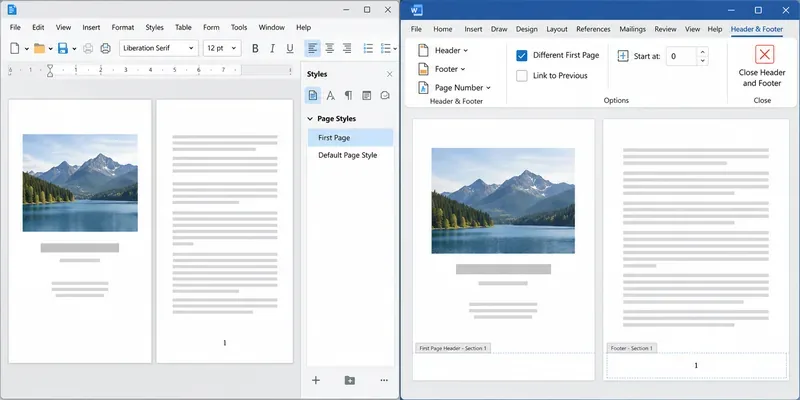Open the New document dropdown arrow

point(27,49)
